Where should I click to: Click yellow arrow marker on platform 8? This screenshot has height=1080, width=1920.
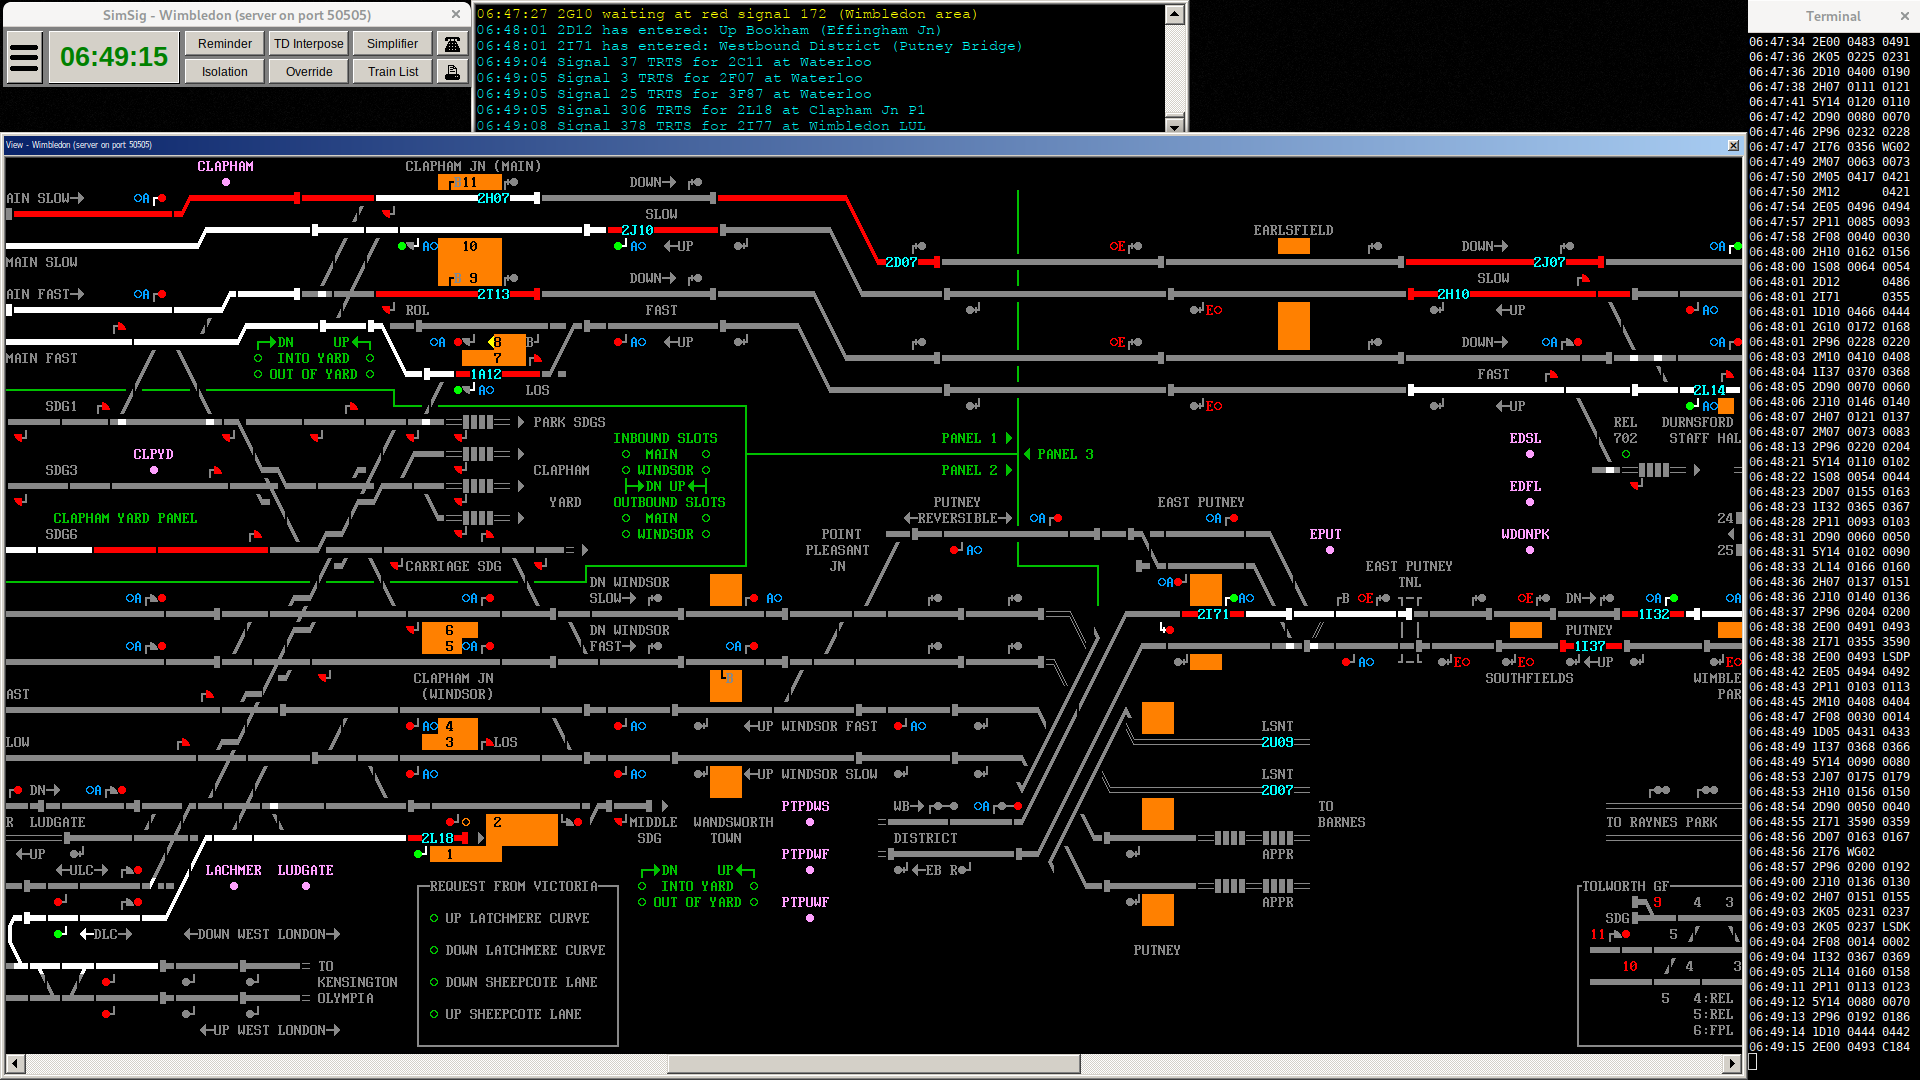(x=492, y=342)
